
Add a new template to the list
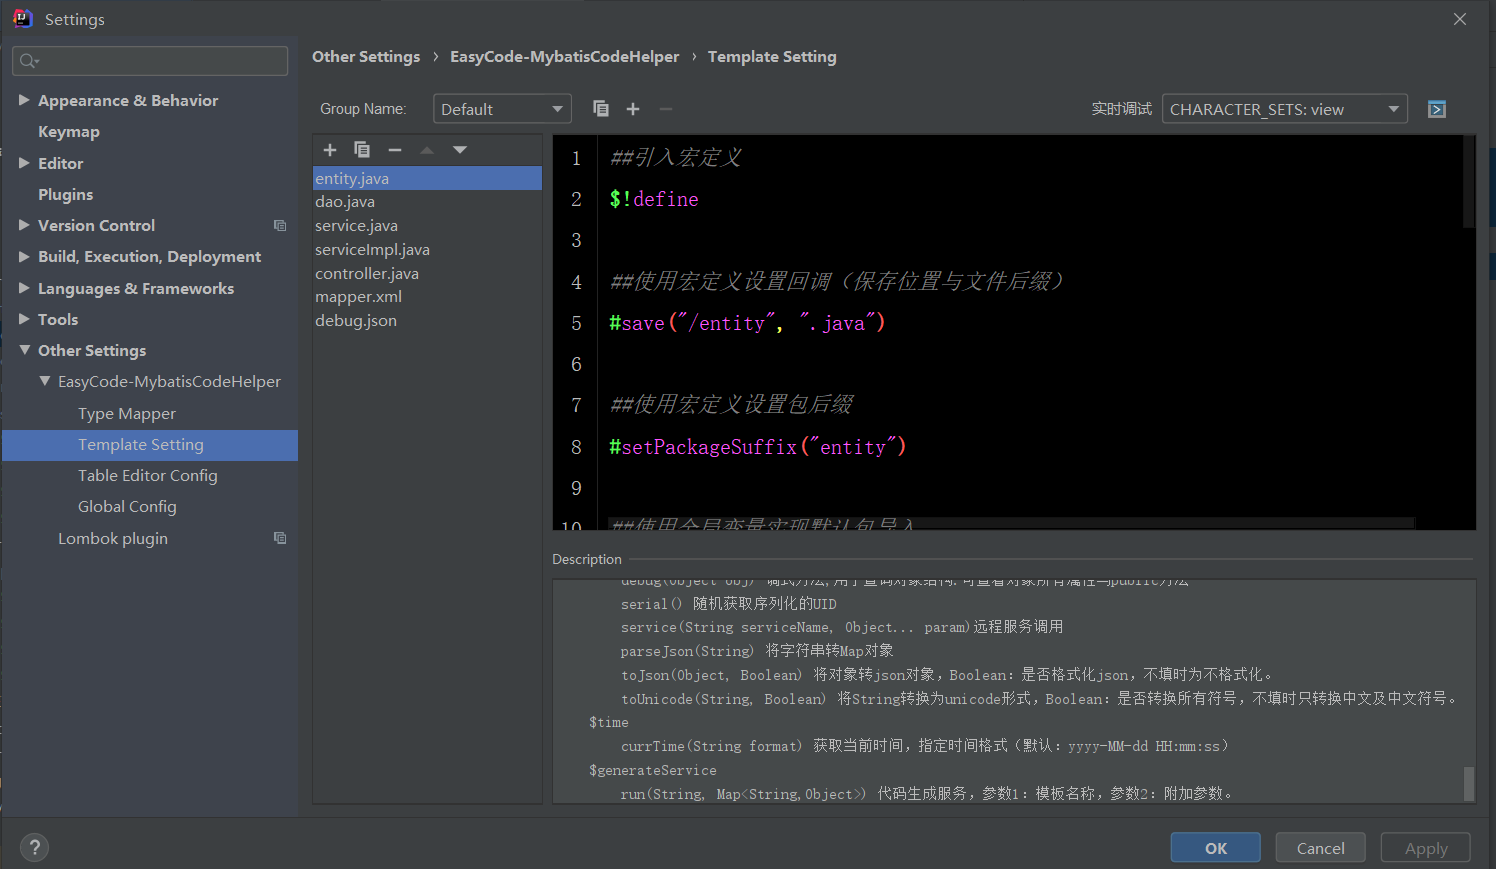click(x=330, y=149)
